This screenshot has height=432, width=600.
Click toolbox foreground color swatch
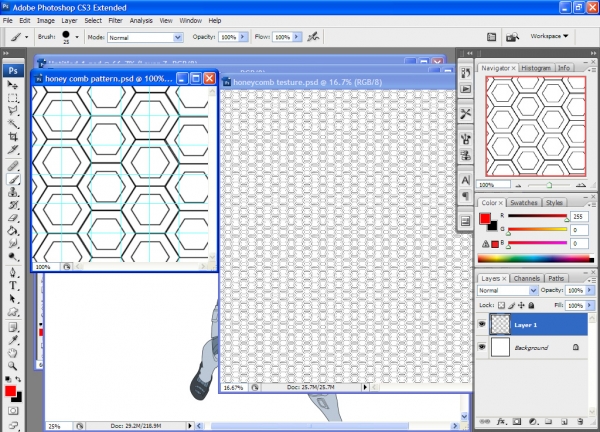[x=10, y=391]
